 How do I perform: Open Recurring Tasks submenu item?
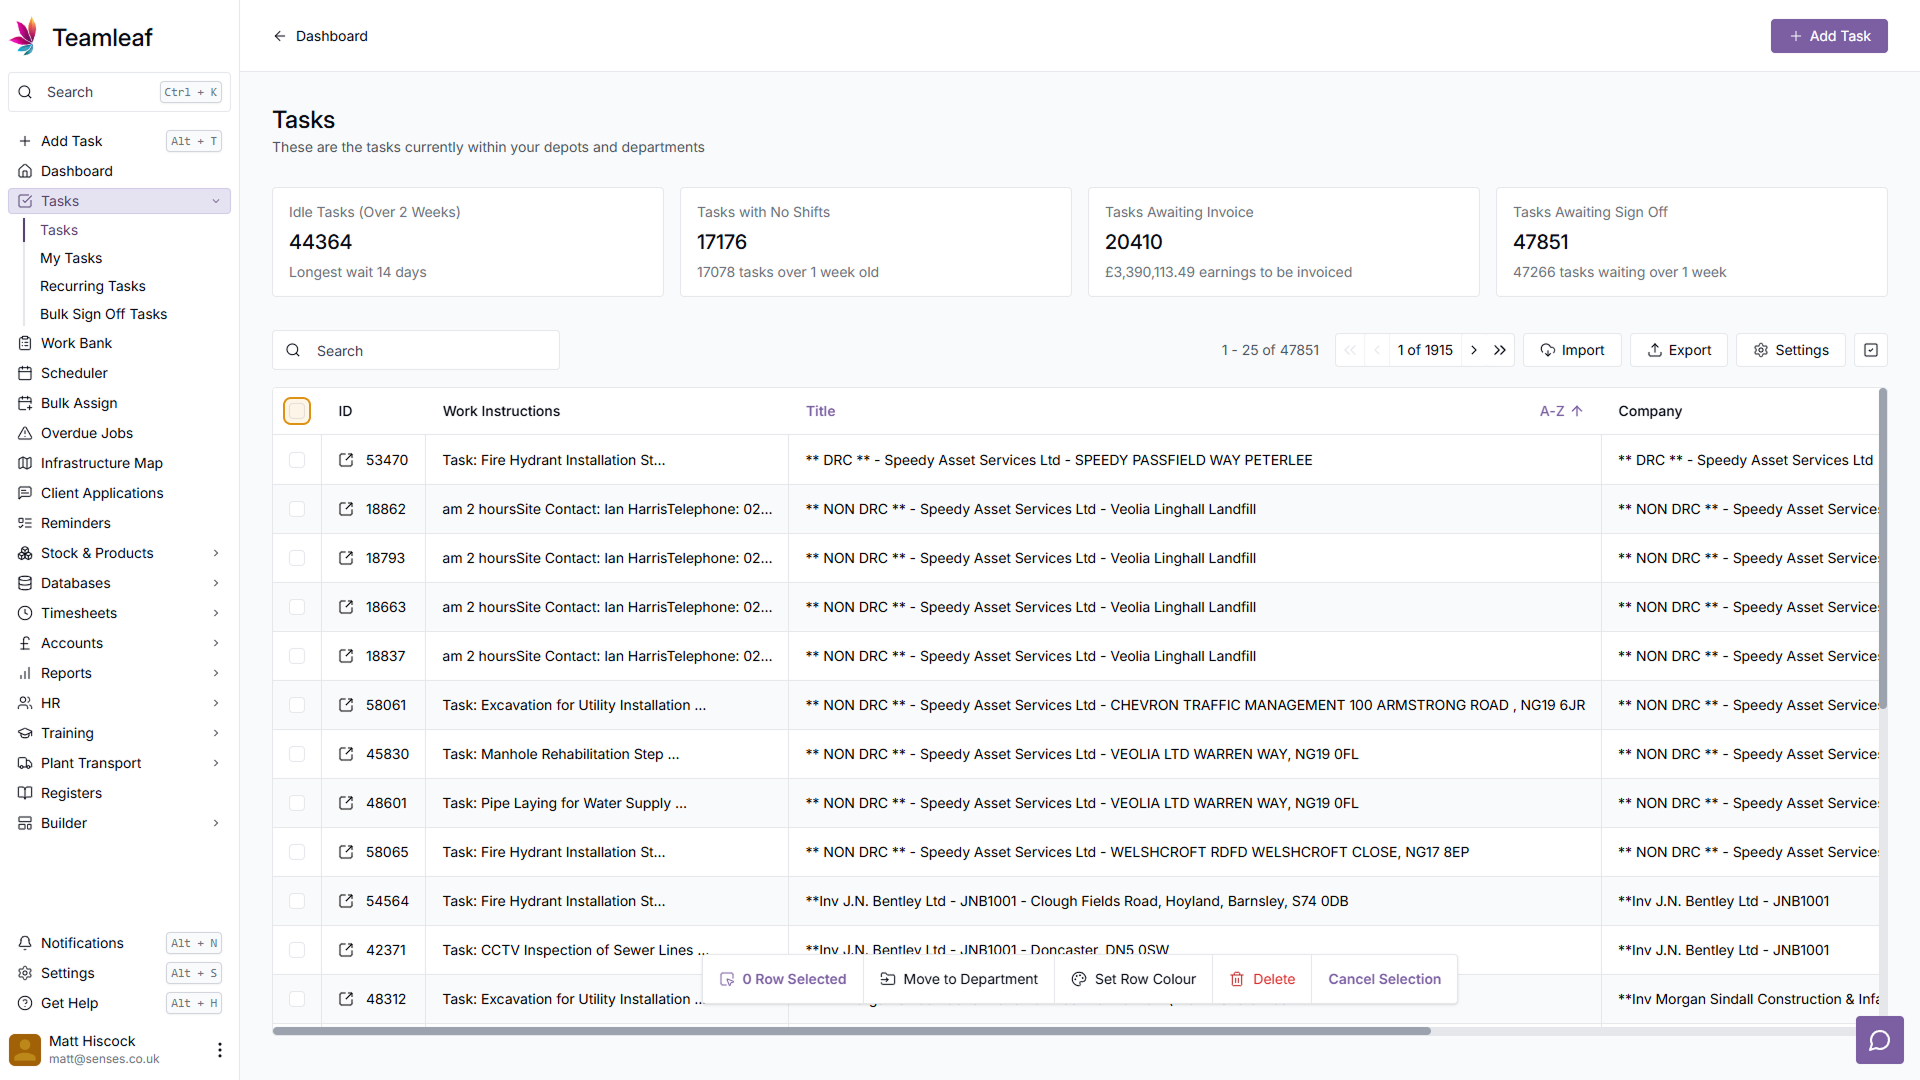coord(93,286)
